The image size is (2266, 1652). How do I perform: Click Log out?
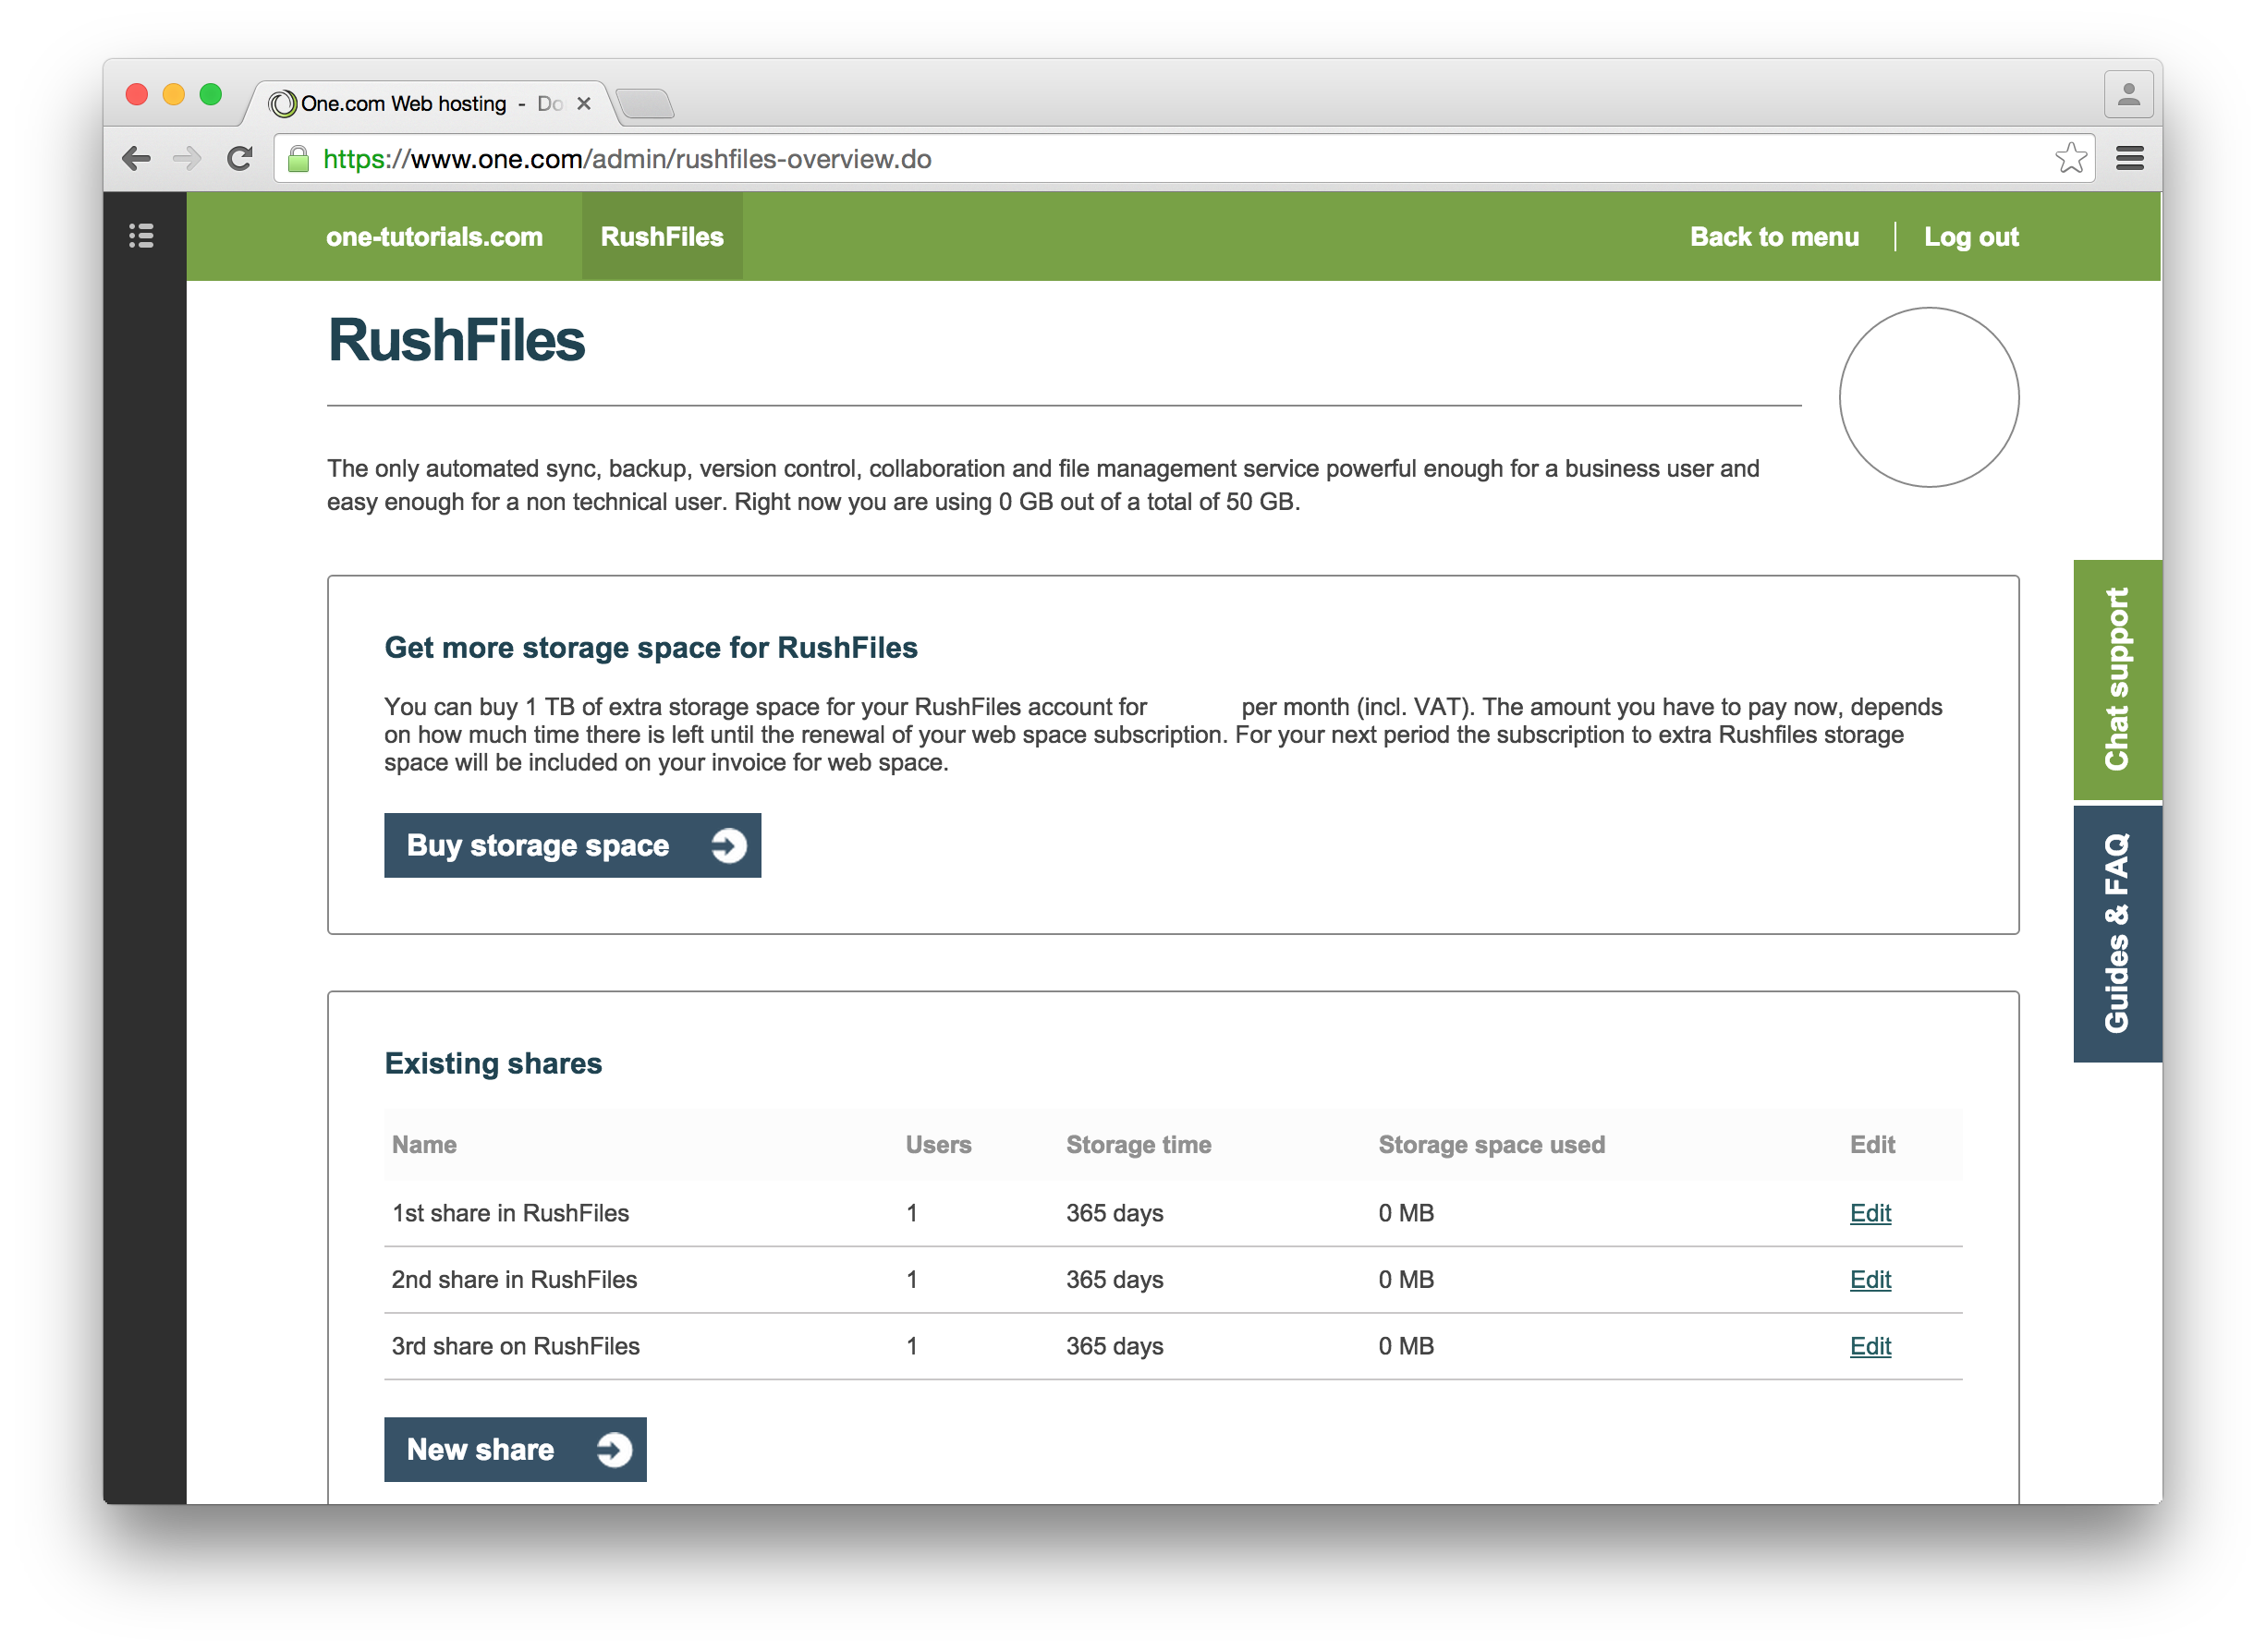point(1971,237)
